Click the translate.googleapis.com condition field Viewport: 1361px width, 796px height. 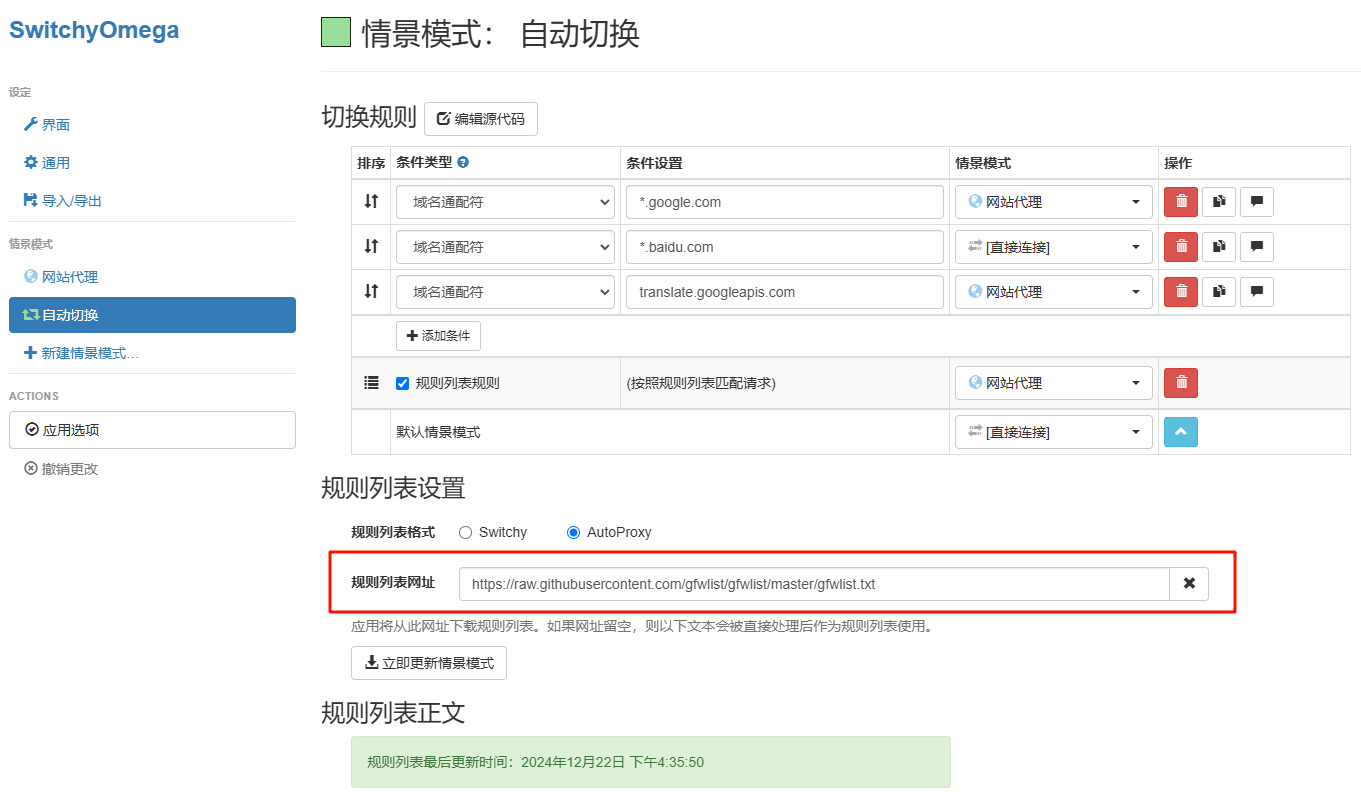[x=784, y=292]
